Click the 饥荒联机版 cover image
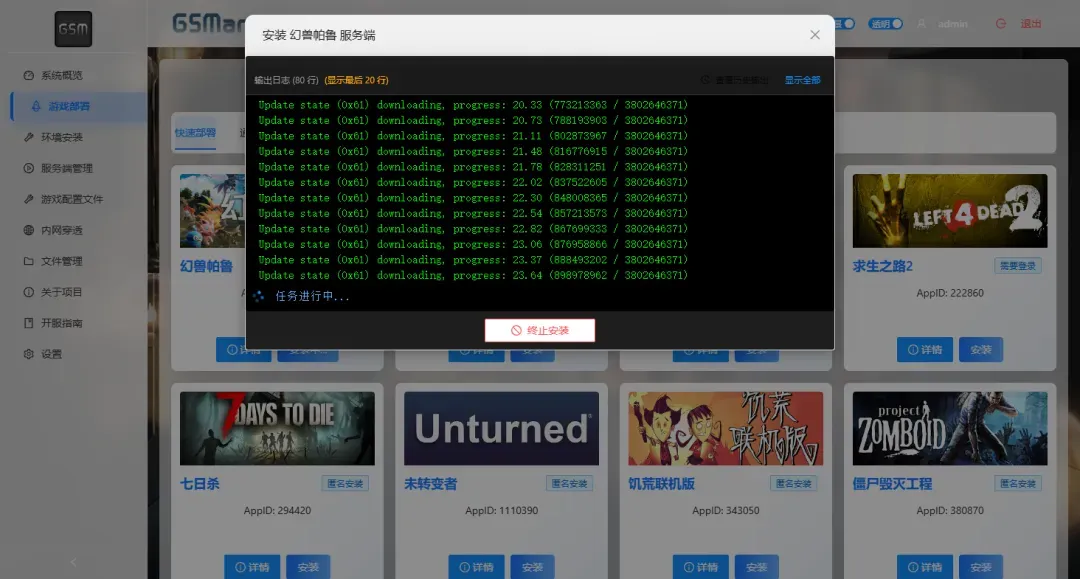Screen dimensions: 1080x579 click(725, 428)
